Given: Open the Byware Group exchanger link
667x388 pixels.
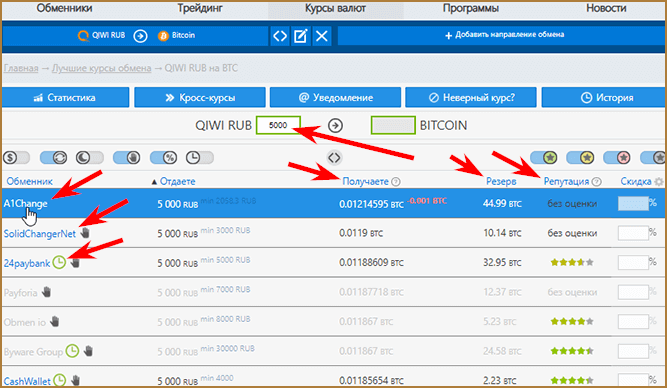Looking at the screenshot, I should tap(33, 352).
